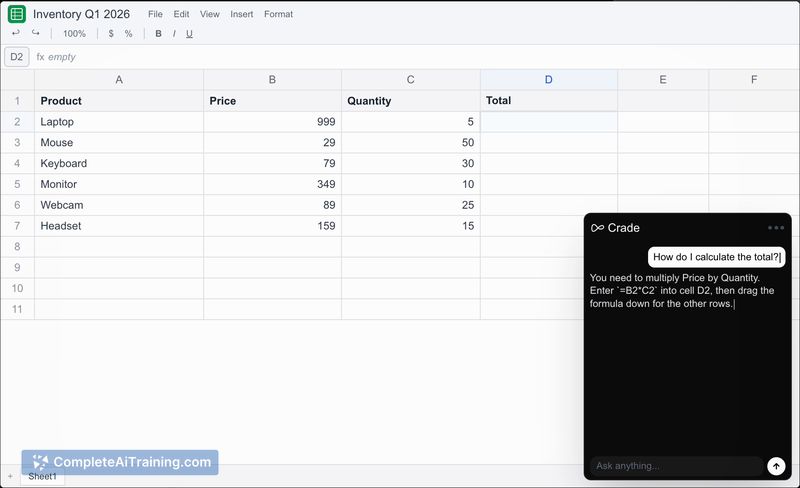
Task: Select the Keyboard quantity cell 30
Action: [x=411, y=163]
